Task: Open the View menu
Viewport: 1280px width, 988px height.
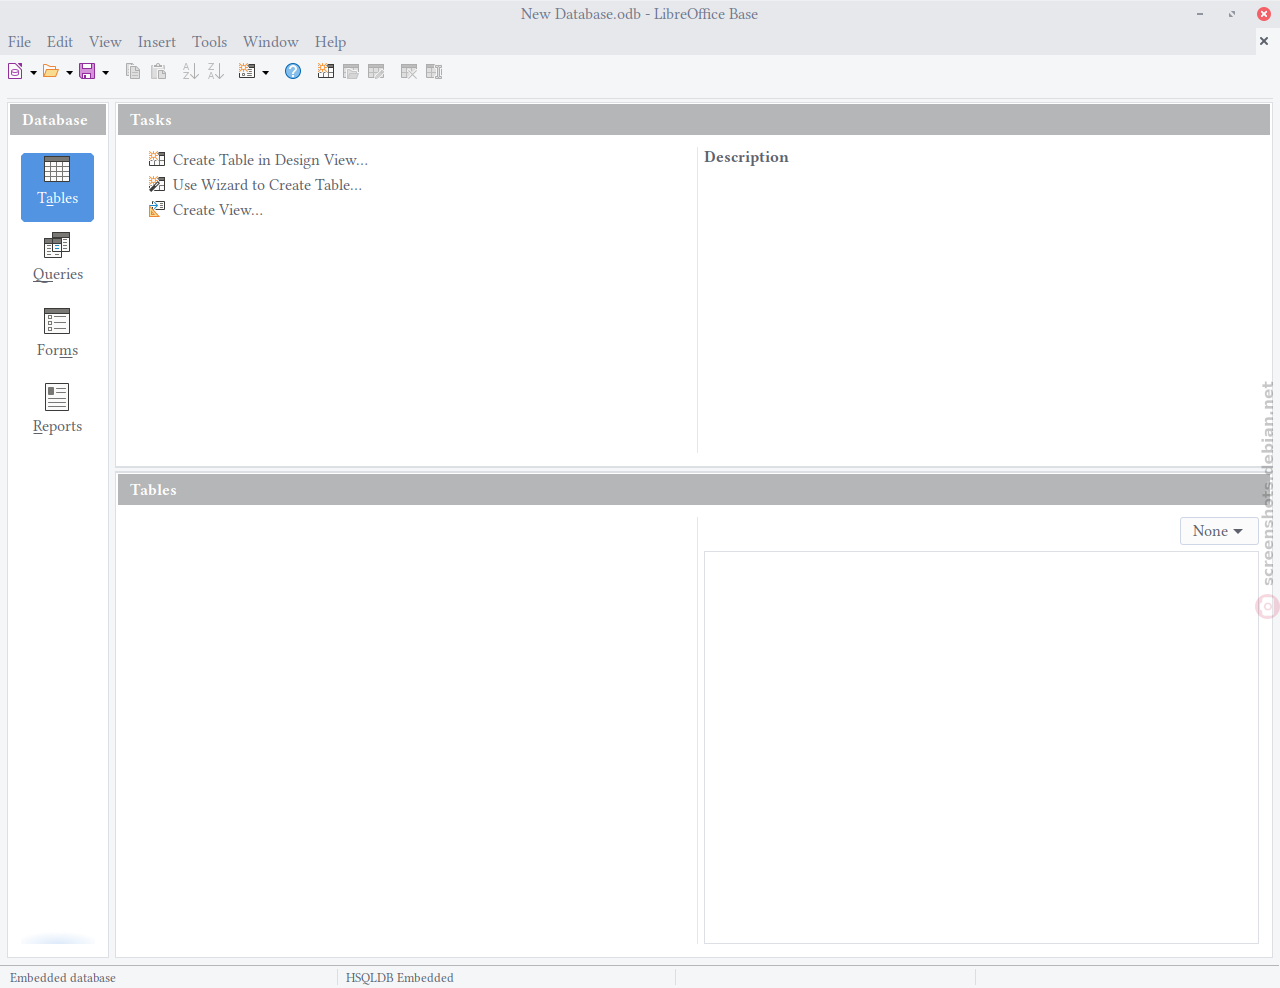Action: click(x=105, y=42)
